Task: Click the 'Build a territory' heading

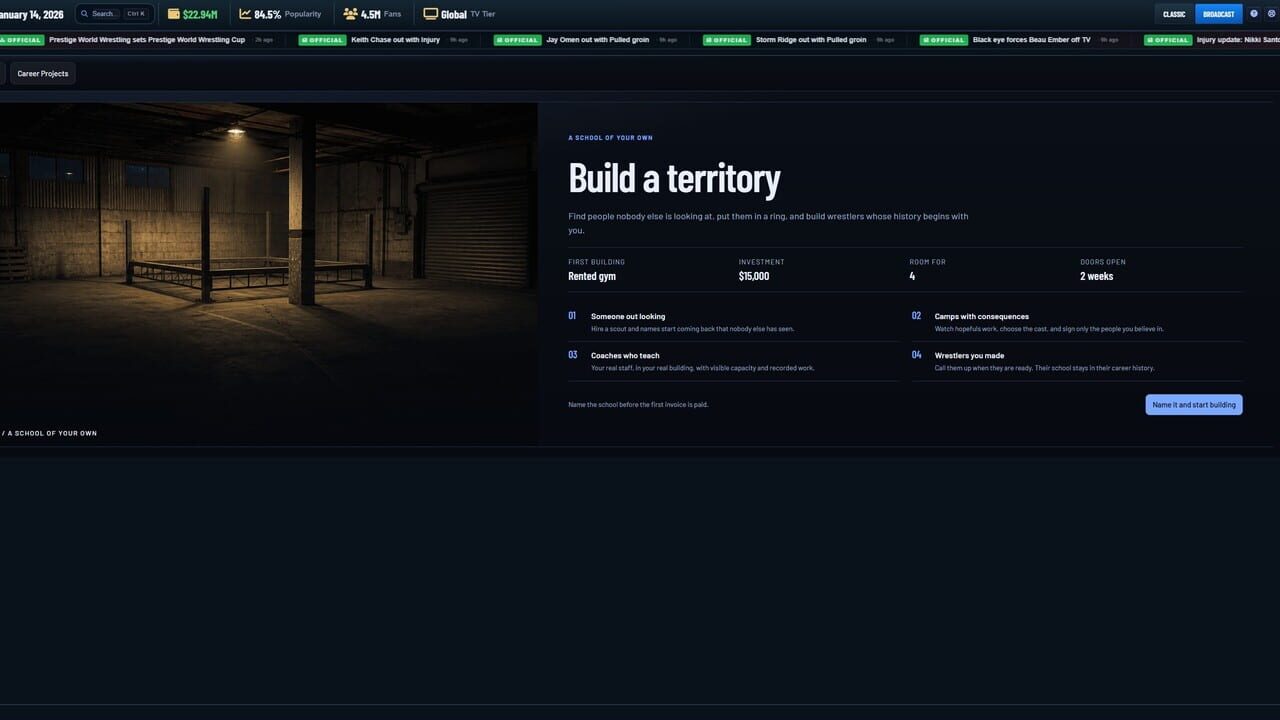Action: [x=674, y=178]
